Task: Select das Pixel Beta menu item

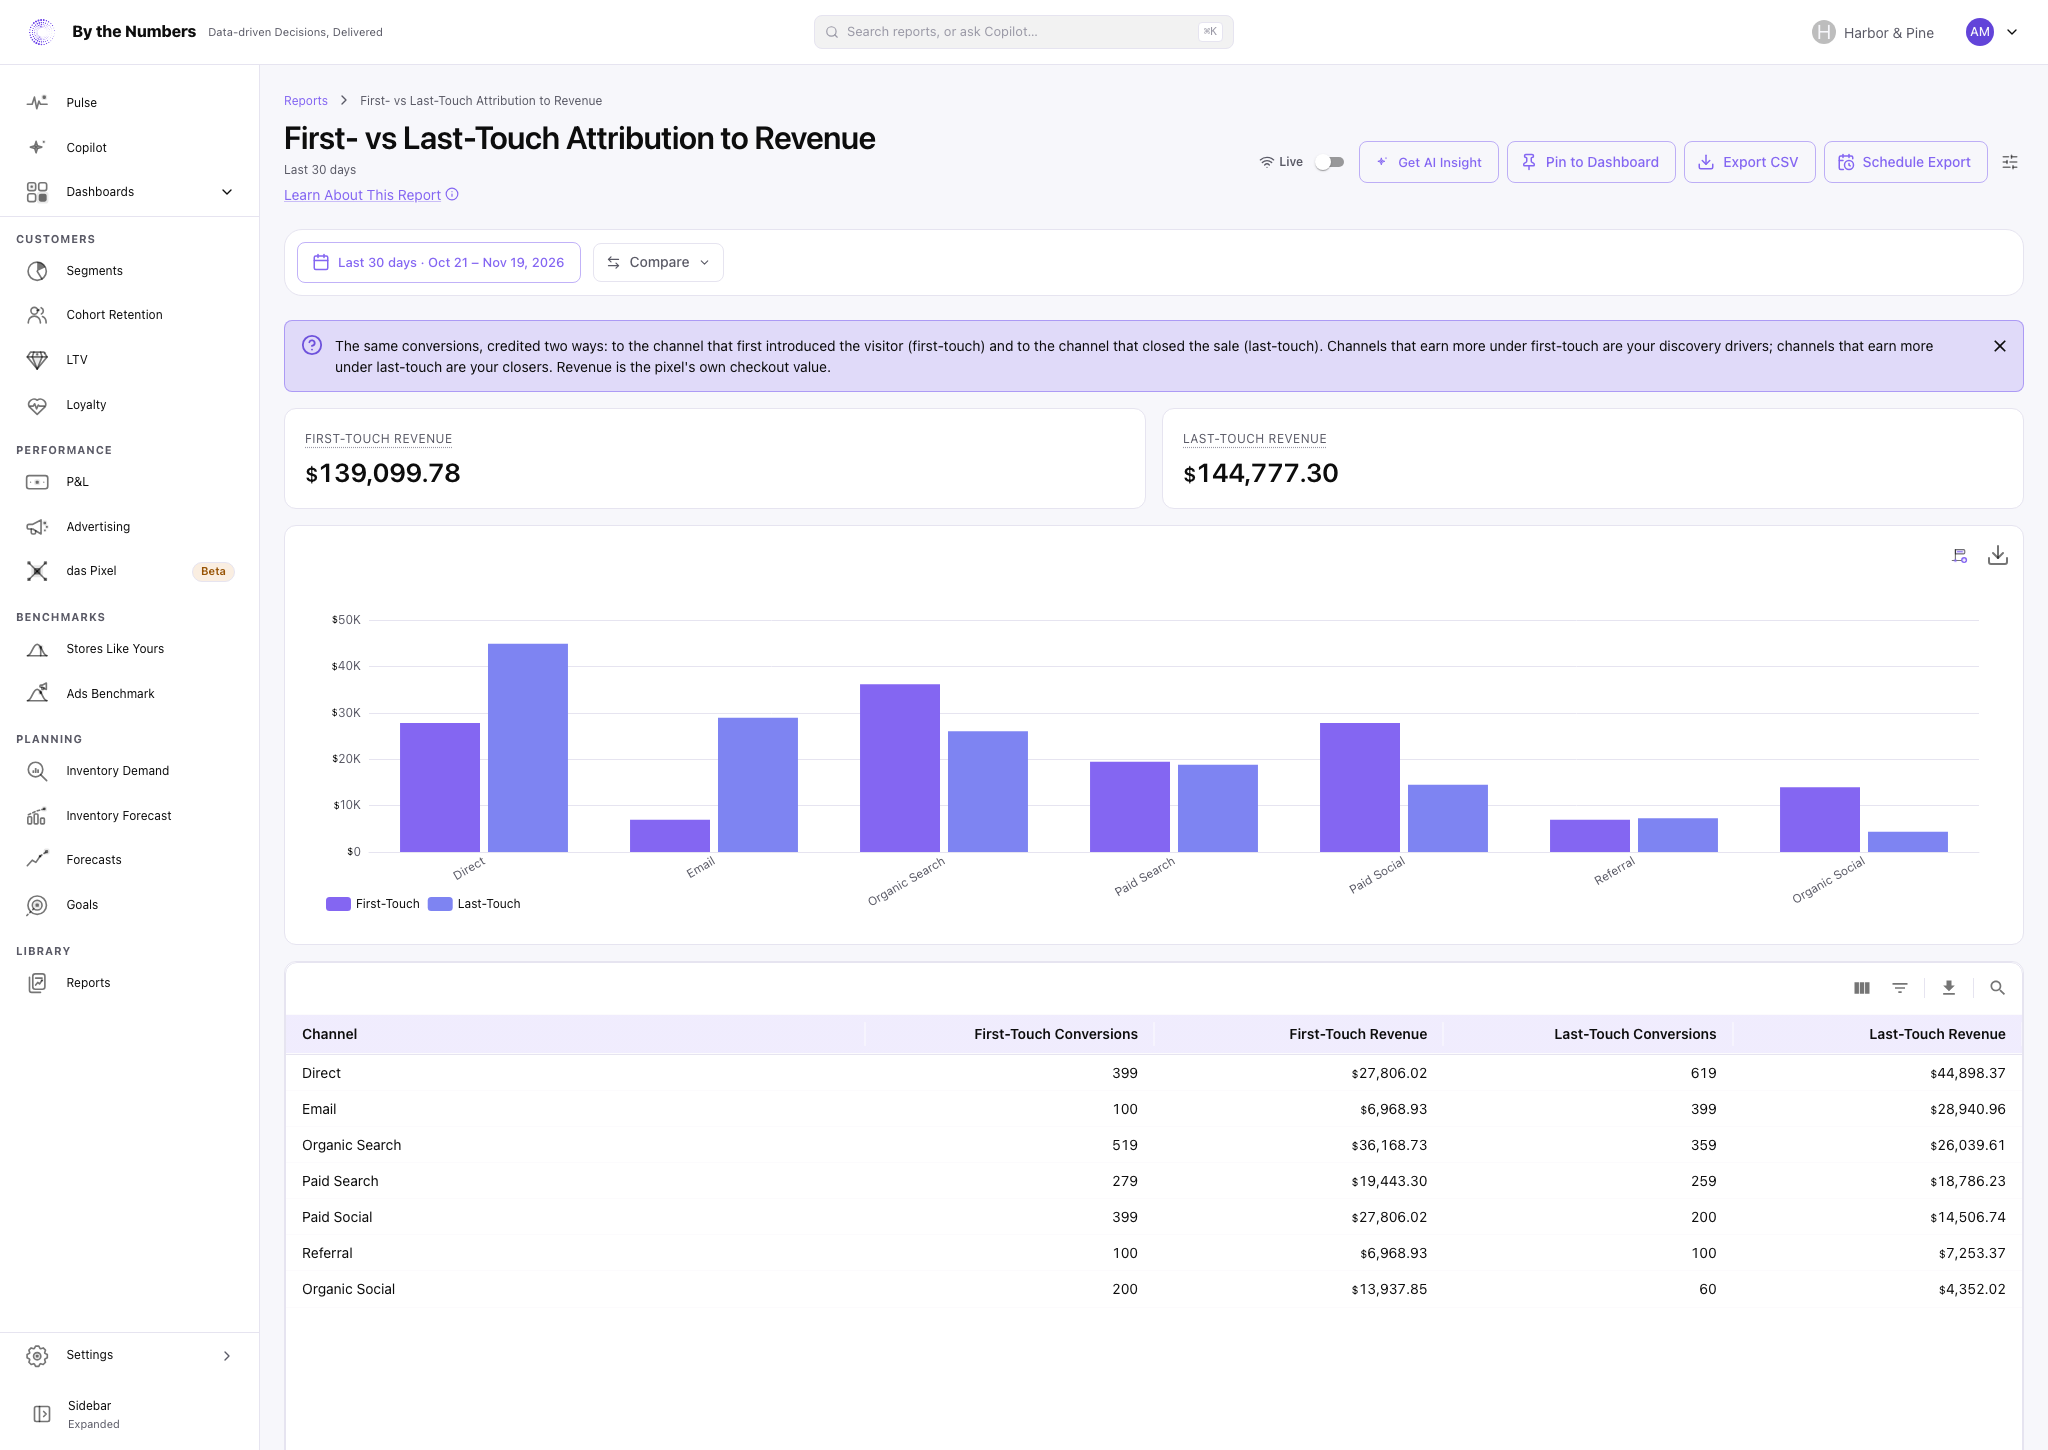Action: 130,571
